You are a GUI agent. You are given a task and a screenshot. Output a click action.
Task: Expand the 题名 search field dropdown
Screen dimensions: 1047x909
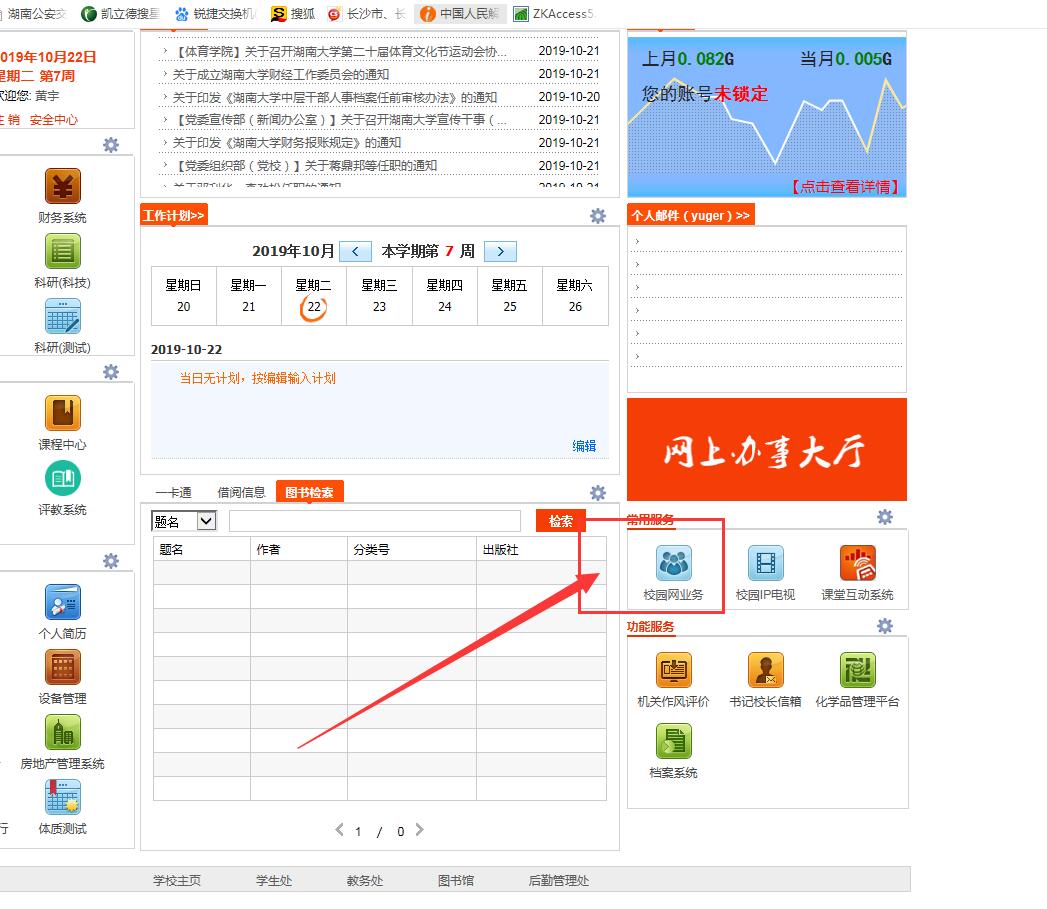[206, 521]
